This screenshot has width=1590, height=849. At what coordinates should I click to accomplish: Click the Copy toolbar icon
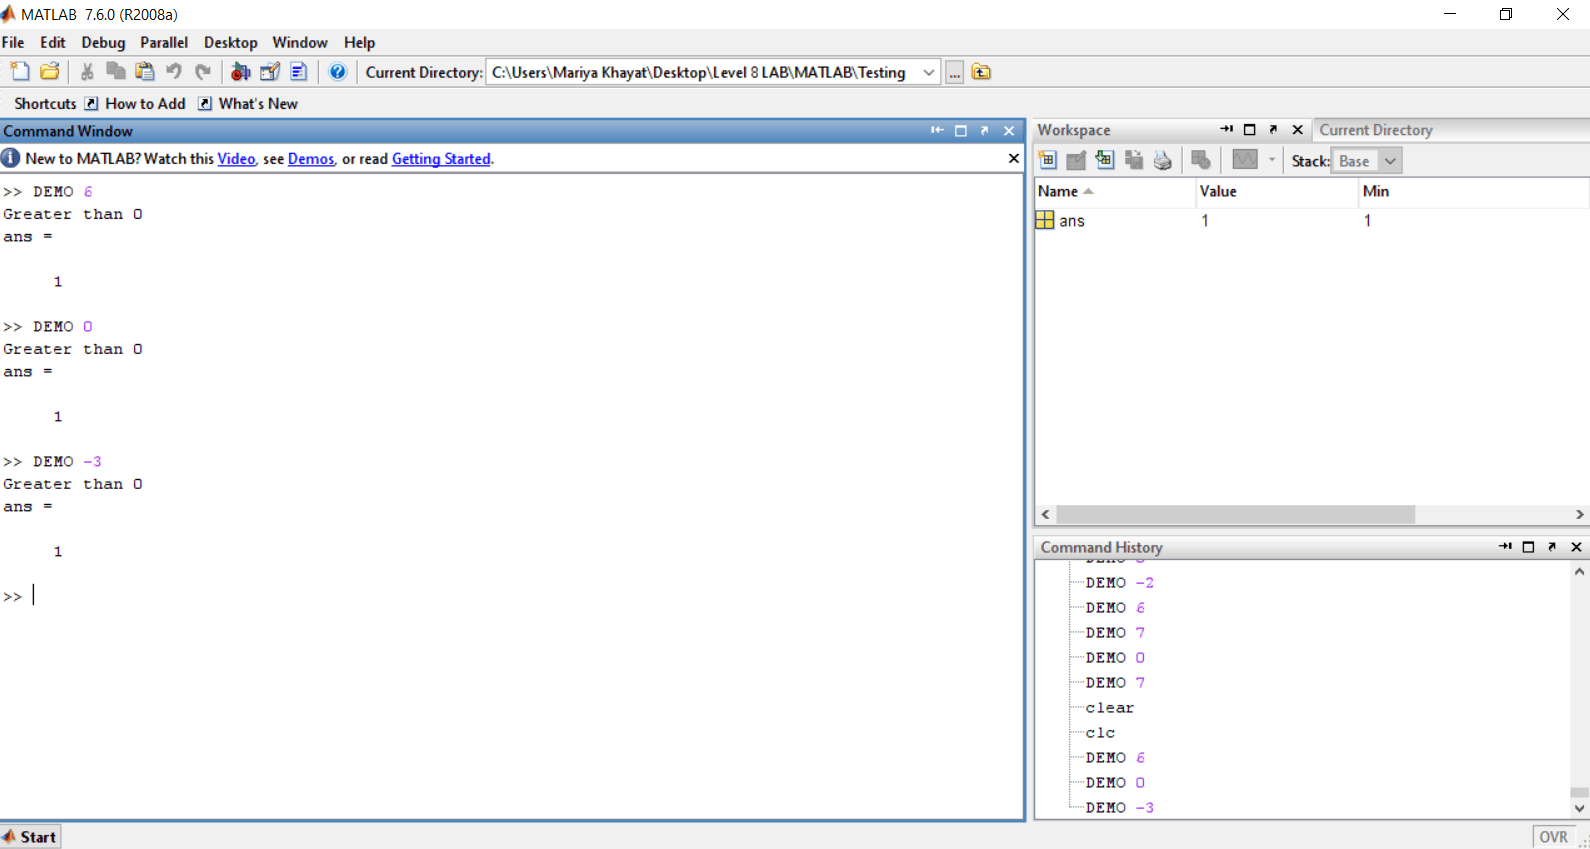pyautogui.click(x=116, y=71)
